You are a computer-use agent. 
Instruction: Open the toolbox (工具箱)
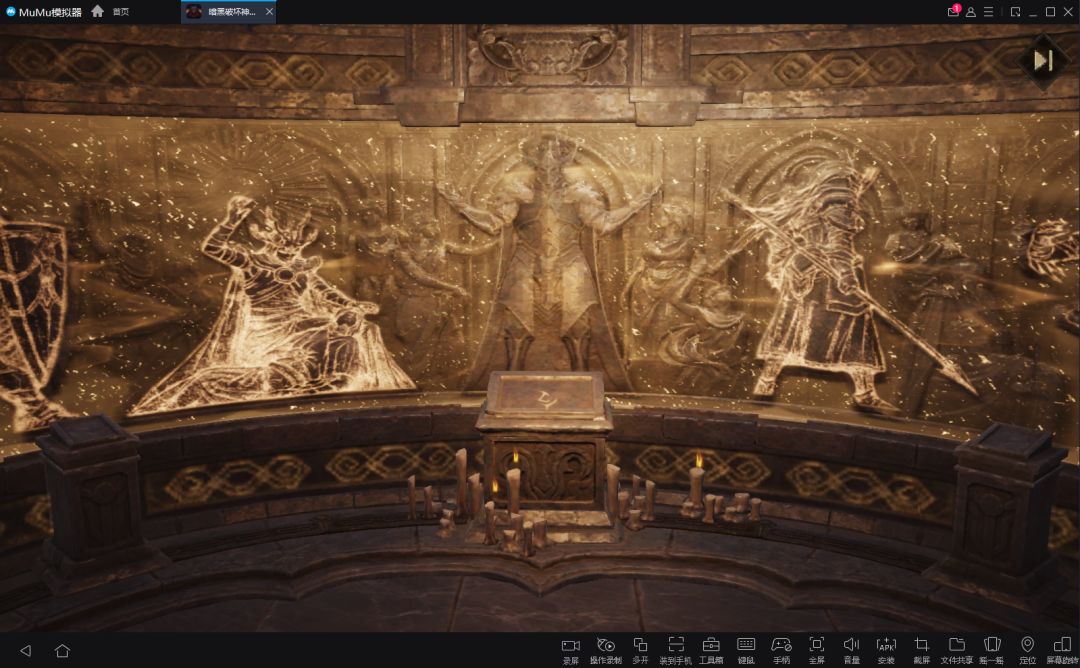711,650
